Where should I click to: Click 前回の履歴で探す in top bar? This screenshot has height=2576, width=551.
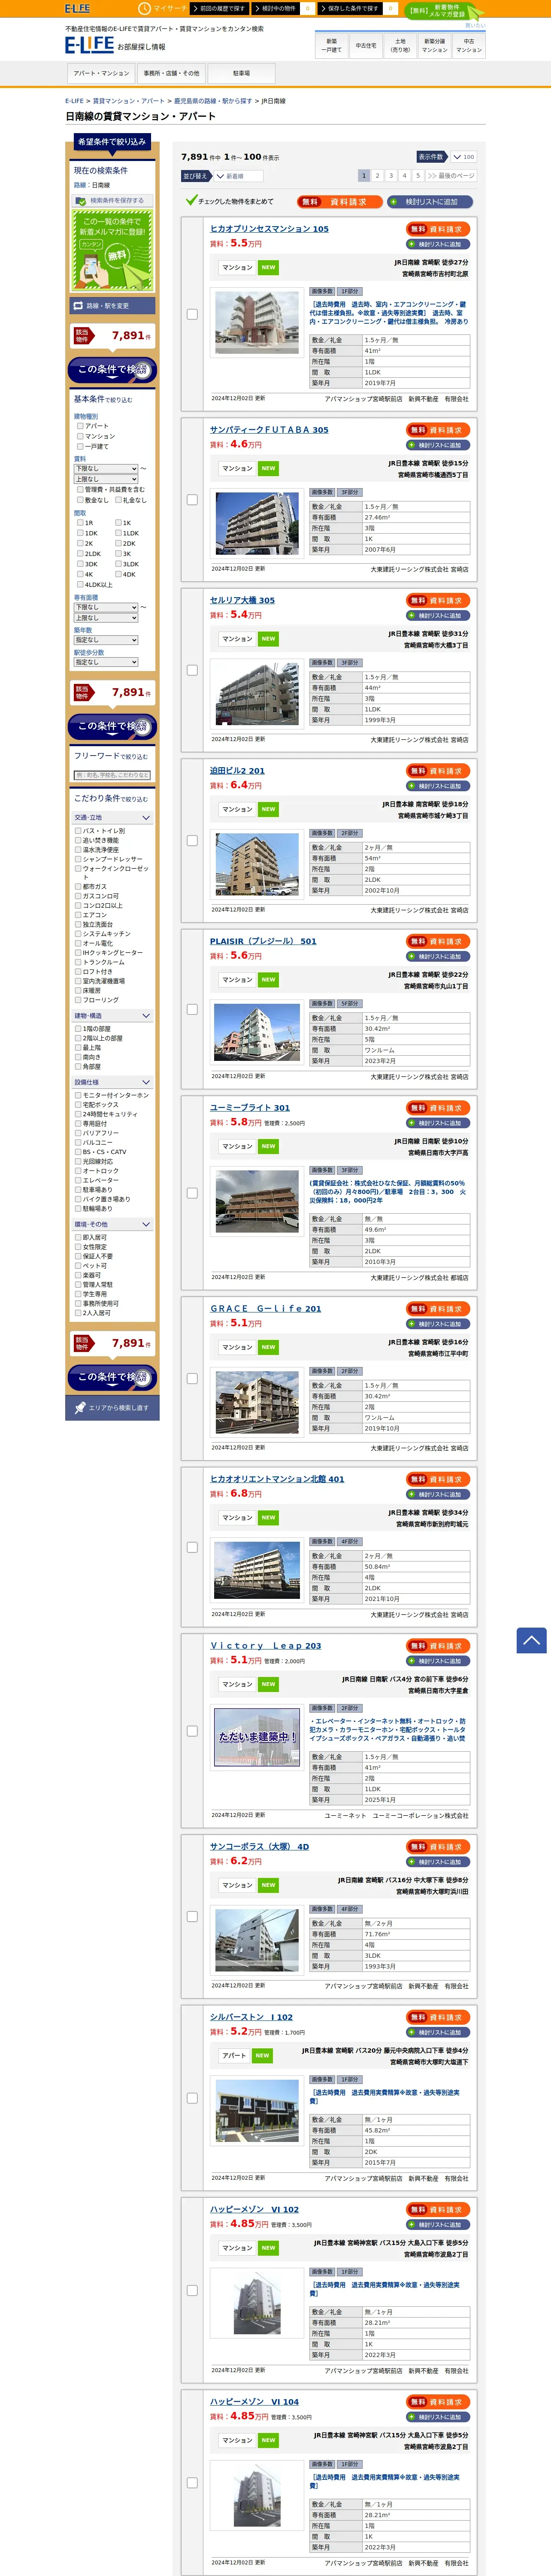click(x=221, y=8)
